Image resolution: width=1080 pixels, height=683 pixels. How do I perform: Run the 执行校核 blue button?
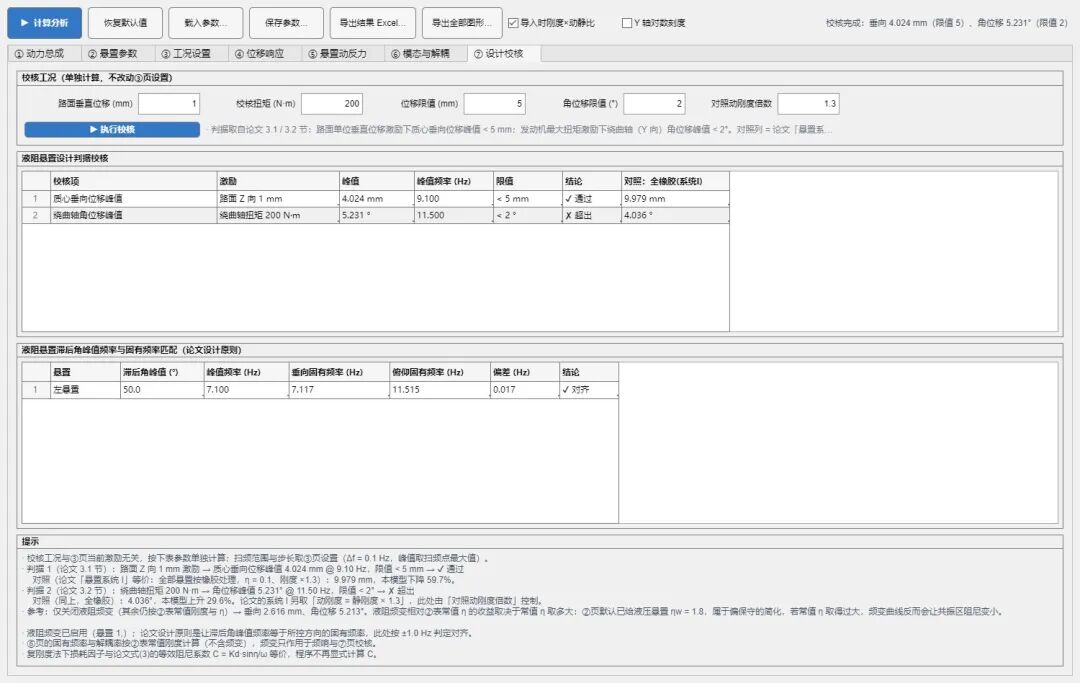[x=112, y=129]
